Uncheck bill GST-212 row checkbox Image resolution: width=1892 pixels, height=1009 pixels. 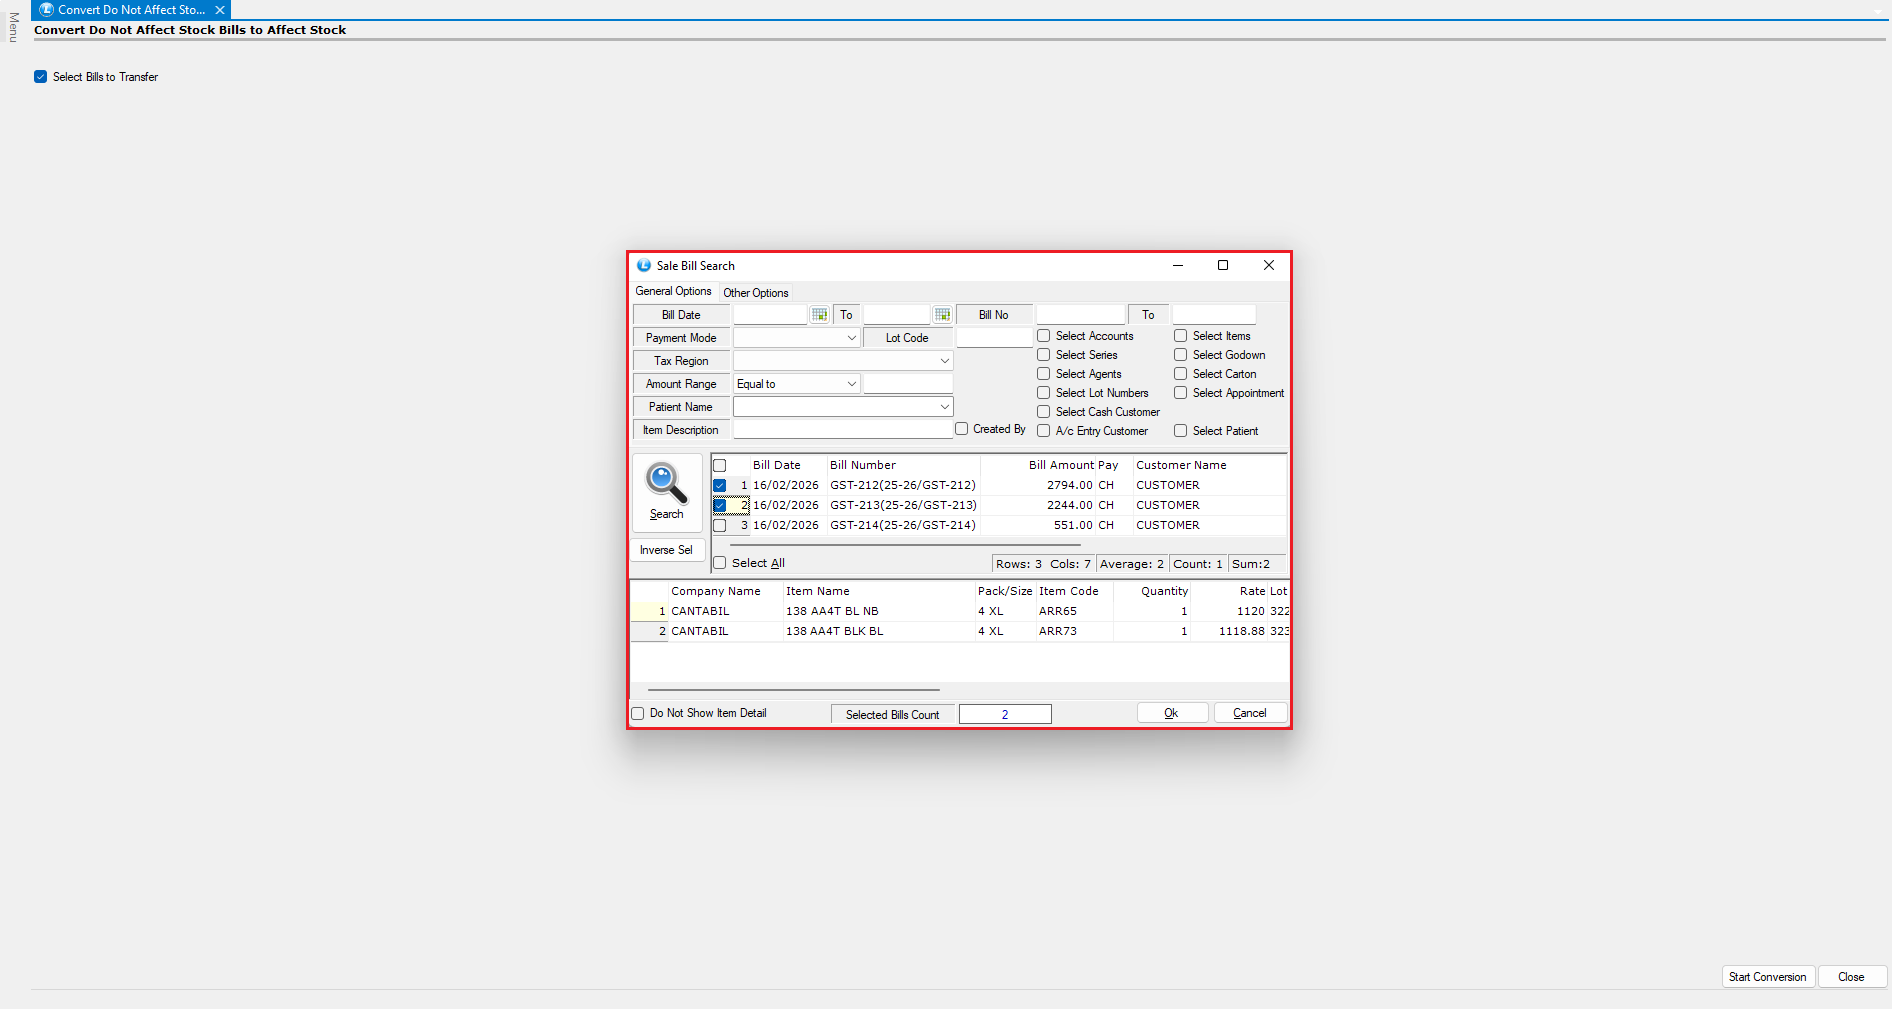(x=720, y=486)
